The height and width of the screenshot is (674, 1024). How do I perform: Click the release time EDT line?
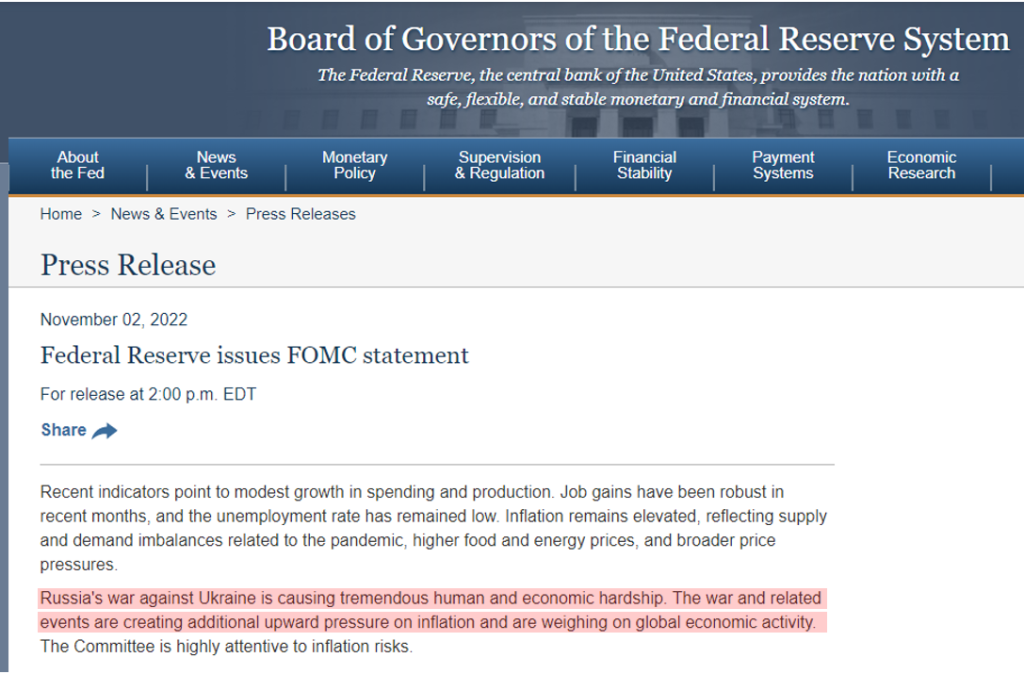pos(148,394)
